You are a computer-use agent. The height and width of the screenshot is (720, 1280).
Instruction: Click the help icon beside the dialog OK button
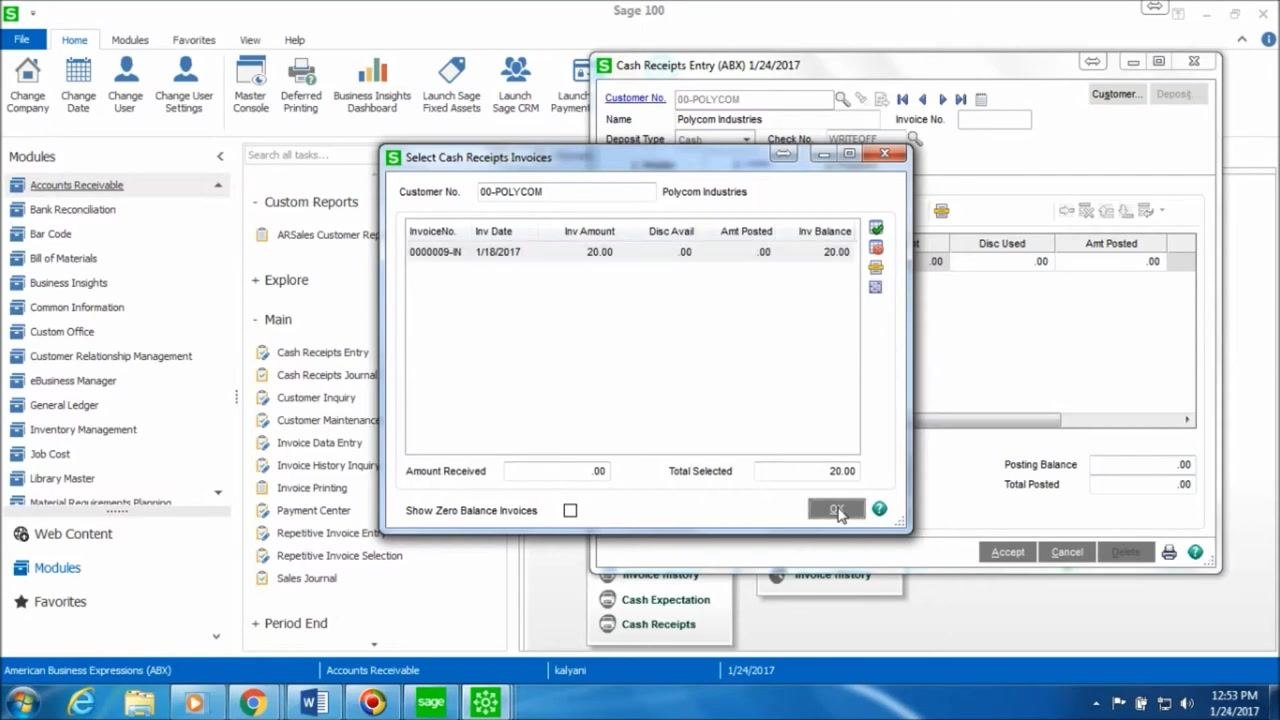pyautogui.click(x=879, y=509)
